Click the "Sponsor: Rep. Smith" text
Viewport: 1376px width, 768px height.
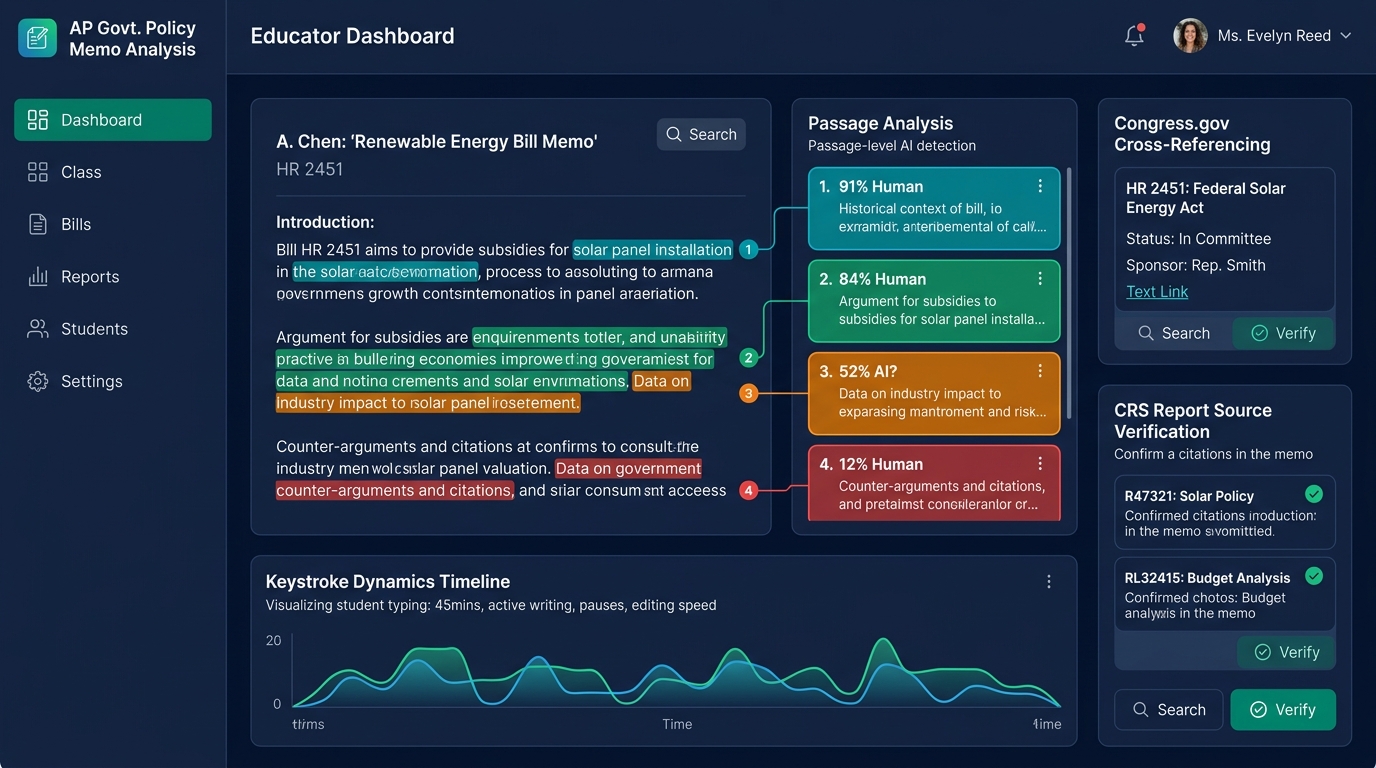[1196, 265]
